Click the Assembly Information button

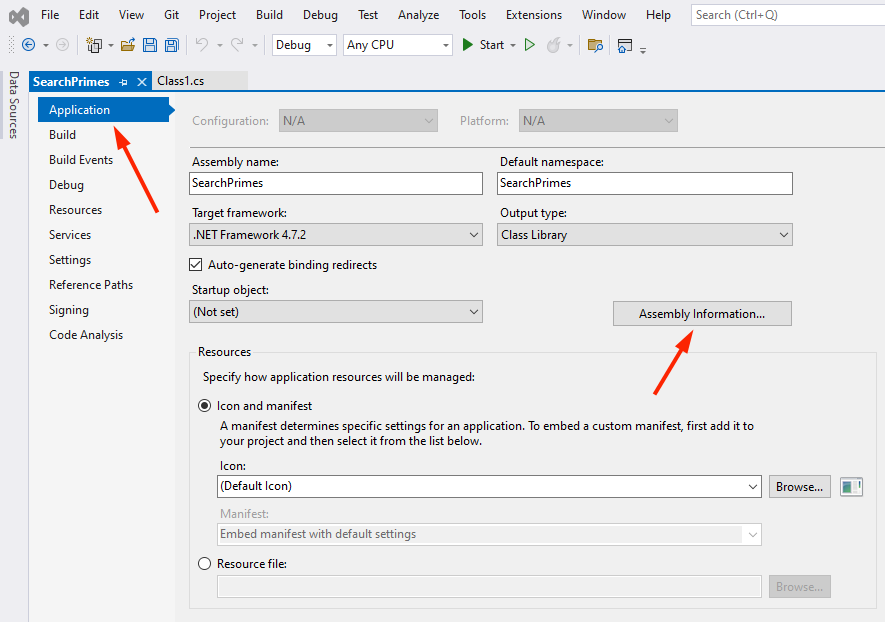702,314
